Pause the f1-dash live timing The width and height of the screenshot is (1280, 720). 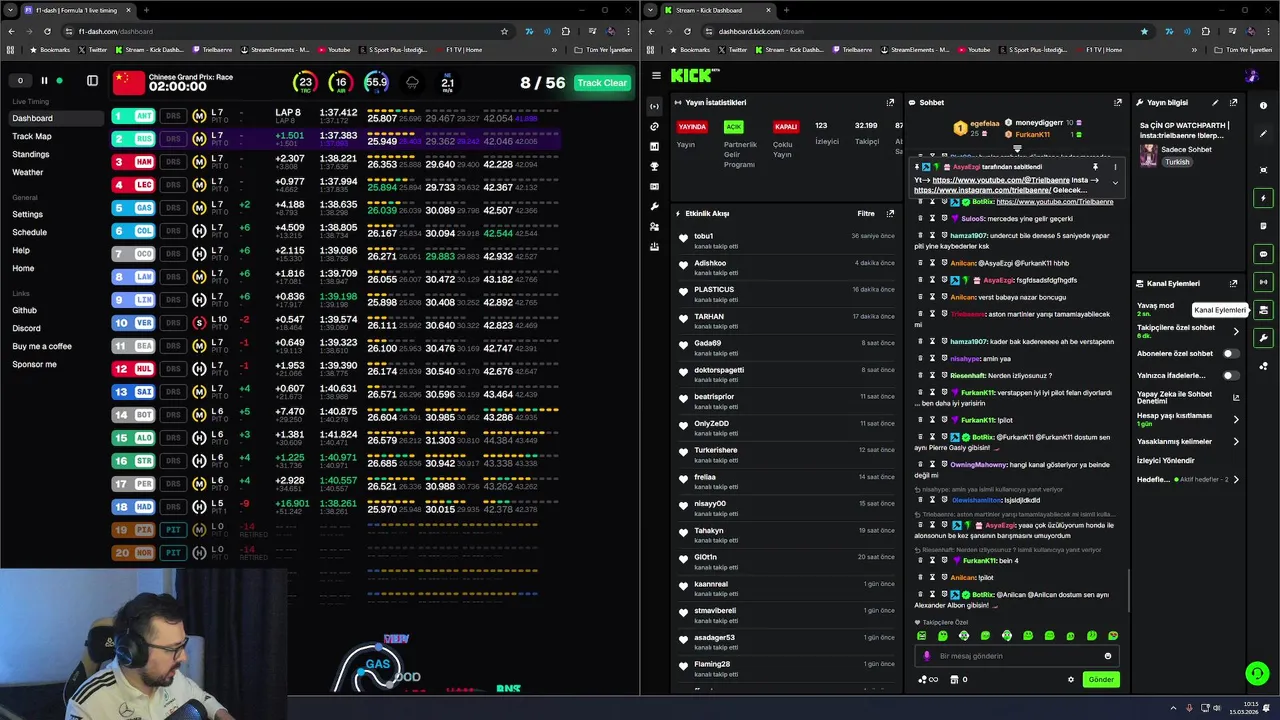44,81
